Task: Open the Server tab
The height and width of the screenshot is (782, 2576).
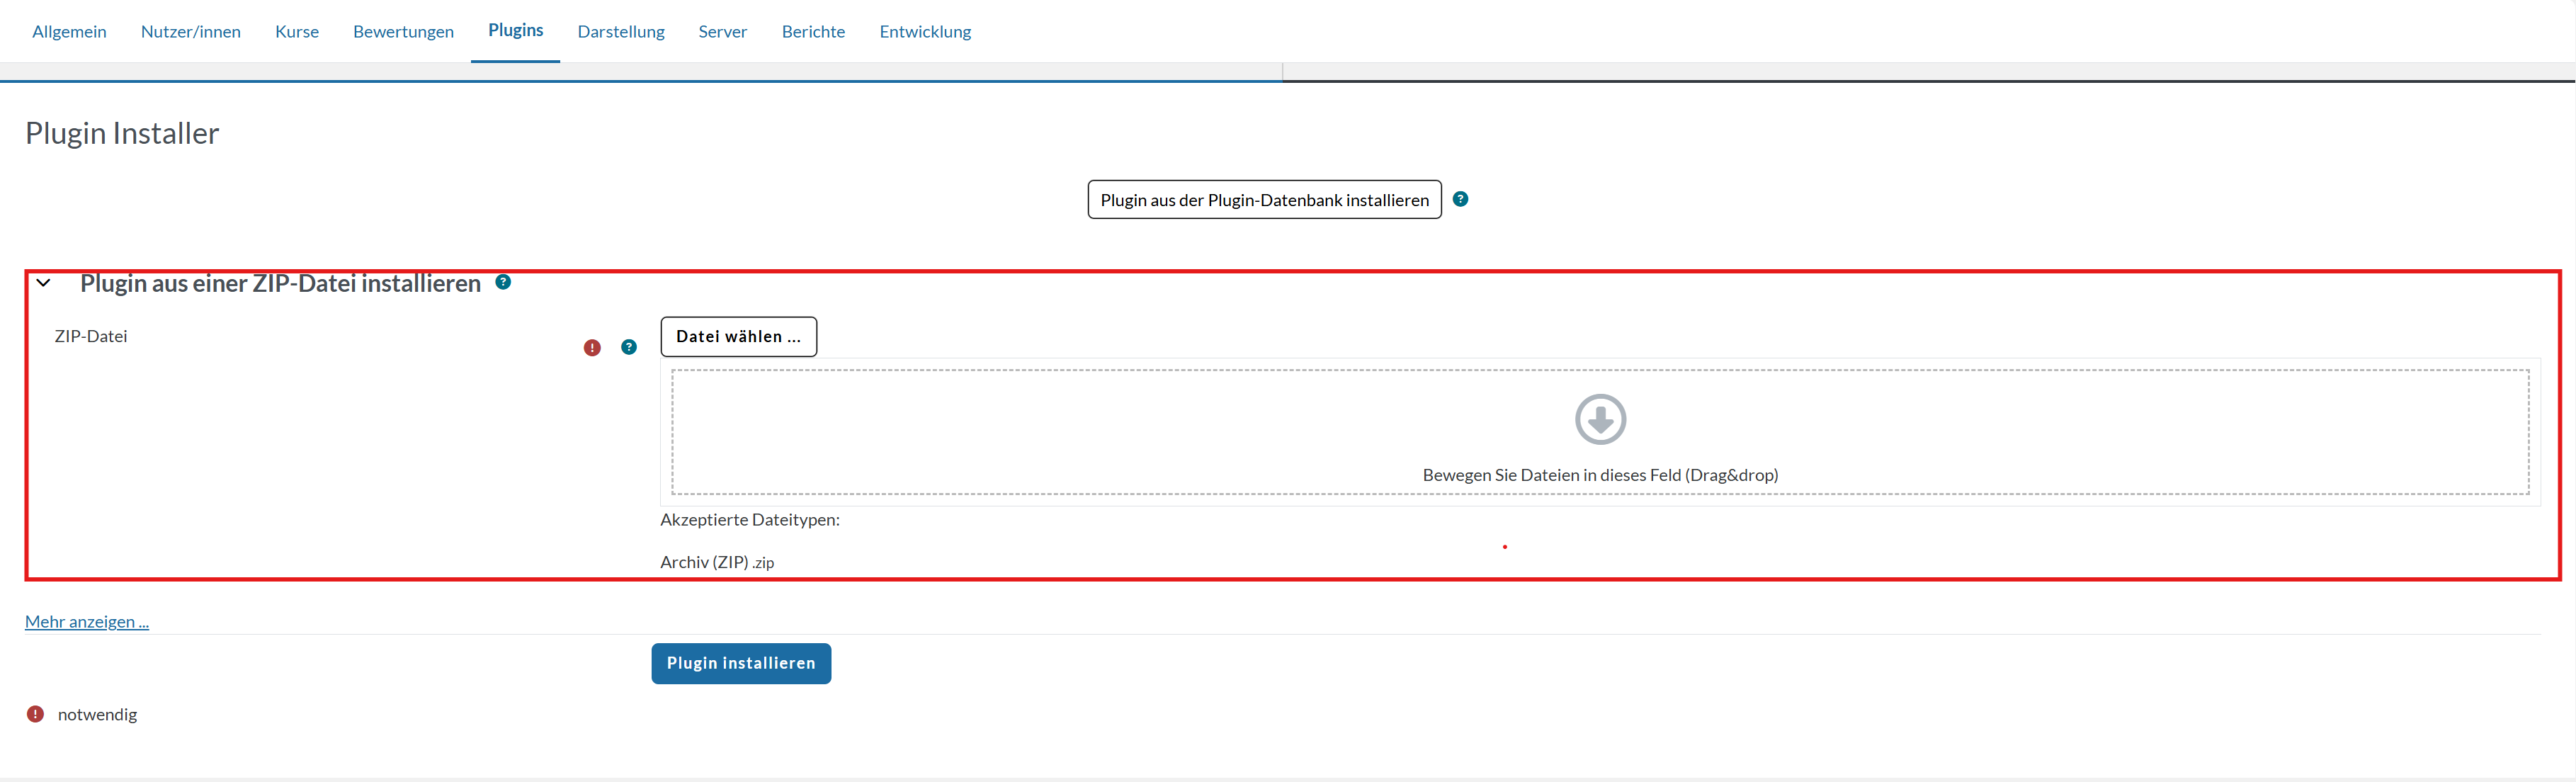Action: point(722,31)
